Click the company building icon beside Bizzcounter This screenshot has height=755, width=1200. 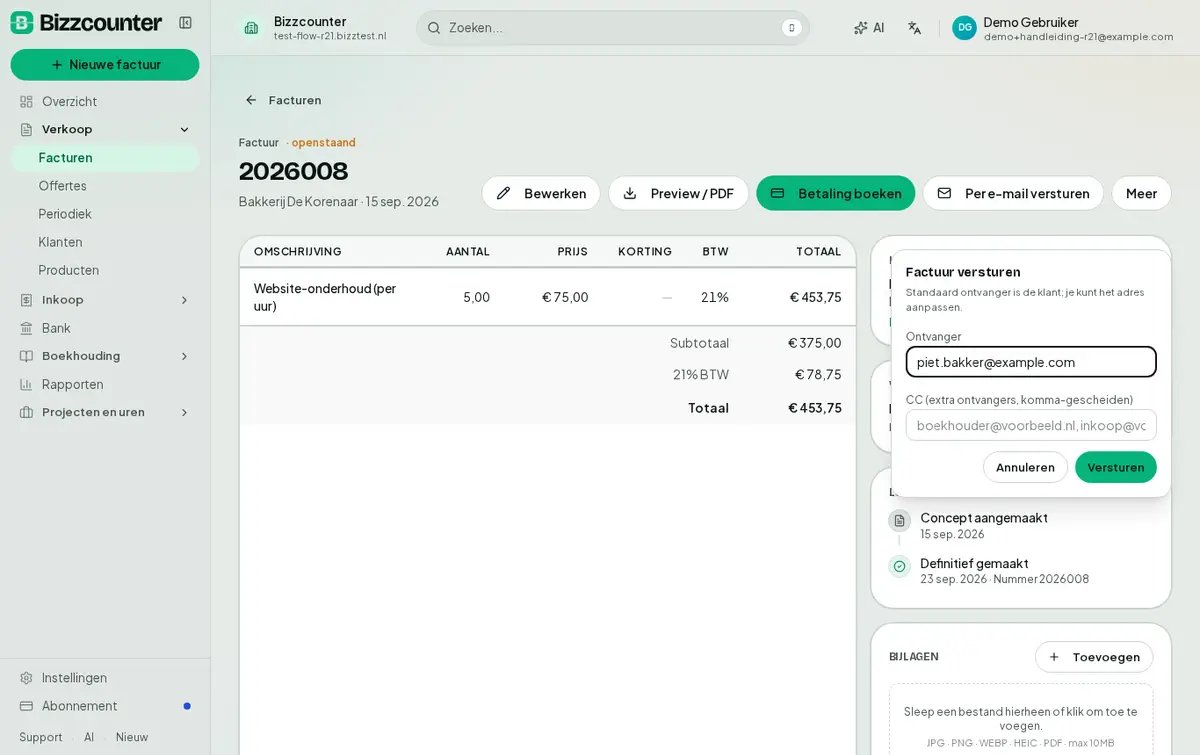click(x=251, y=28)
